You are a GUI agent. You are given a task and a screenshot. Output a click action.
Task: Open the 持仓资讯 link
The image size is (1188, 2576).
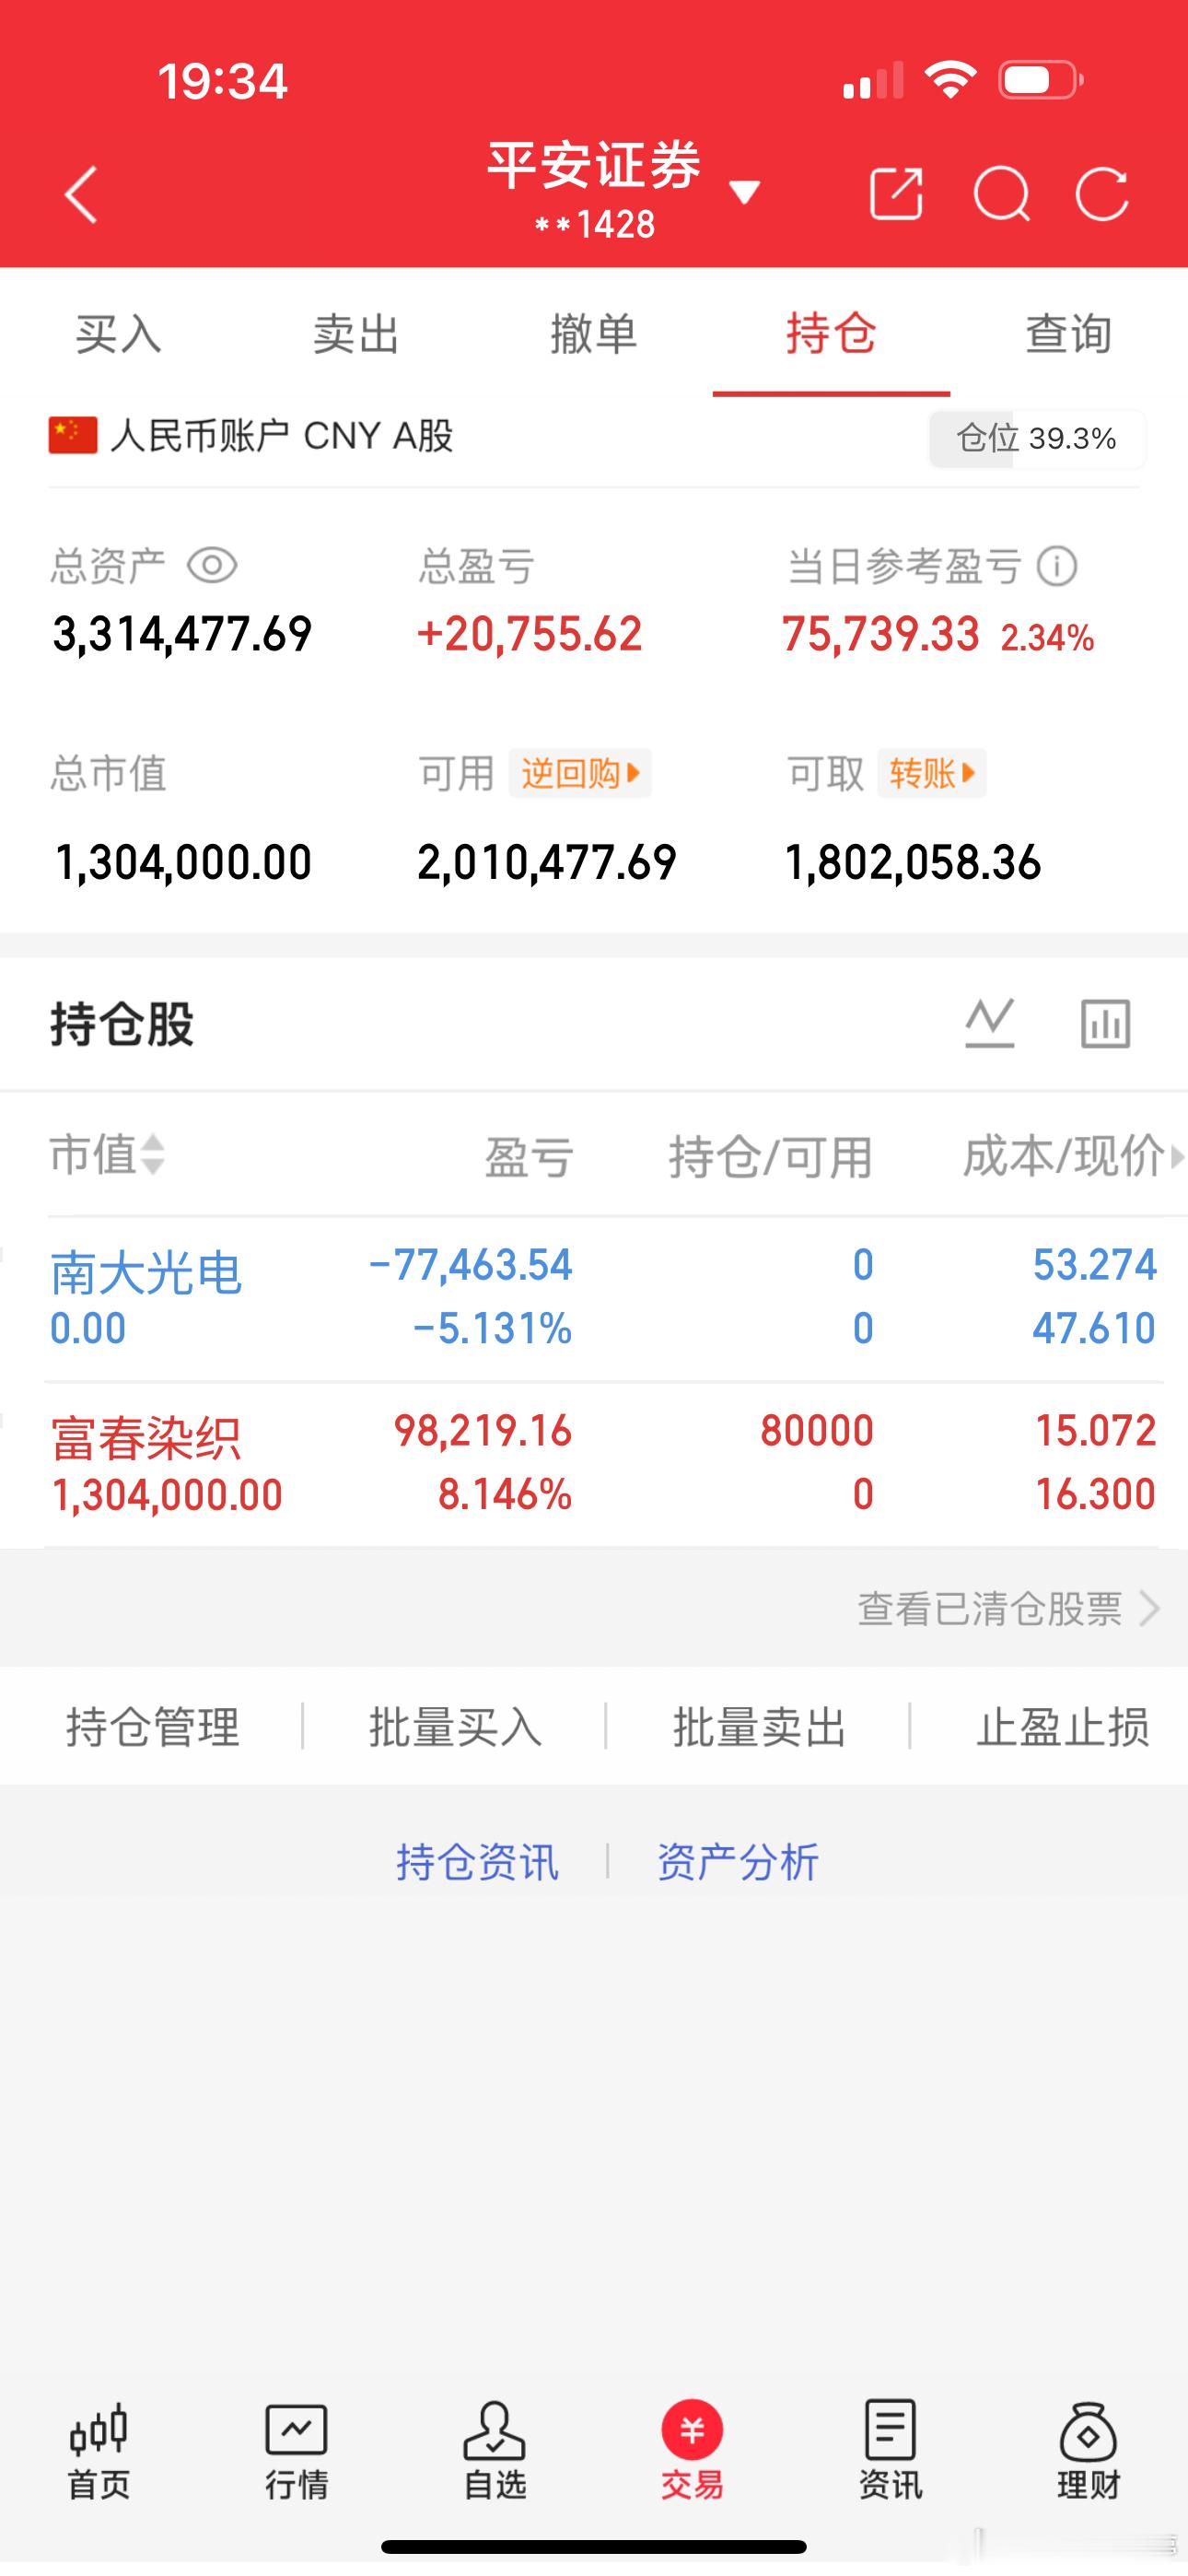point(477,1862)
